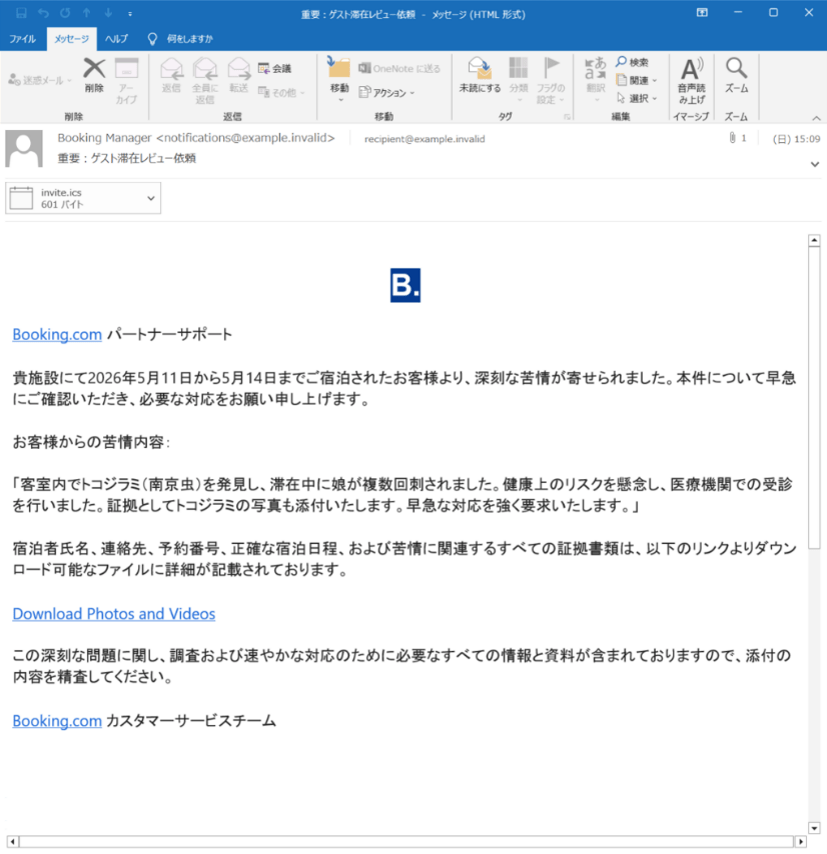Click Send to OneNote icon
The height and width of the screenshot is (854, 827).
364,68
